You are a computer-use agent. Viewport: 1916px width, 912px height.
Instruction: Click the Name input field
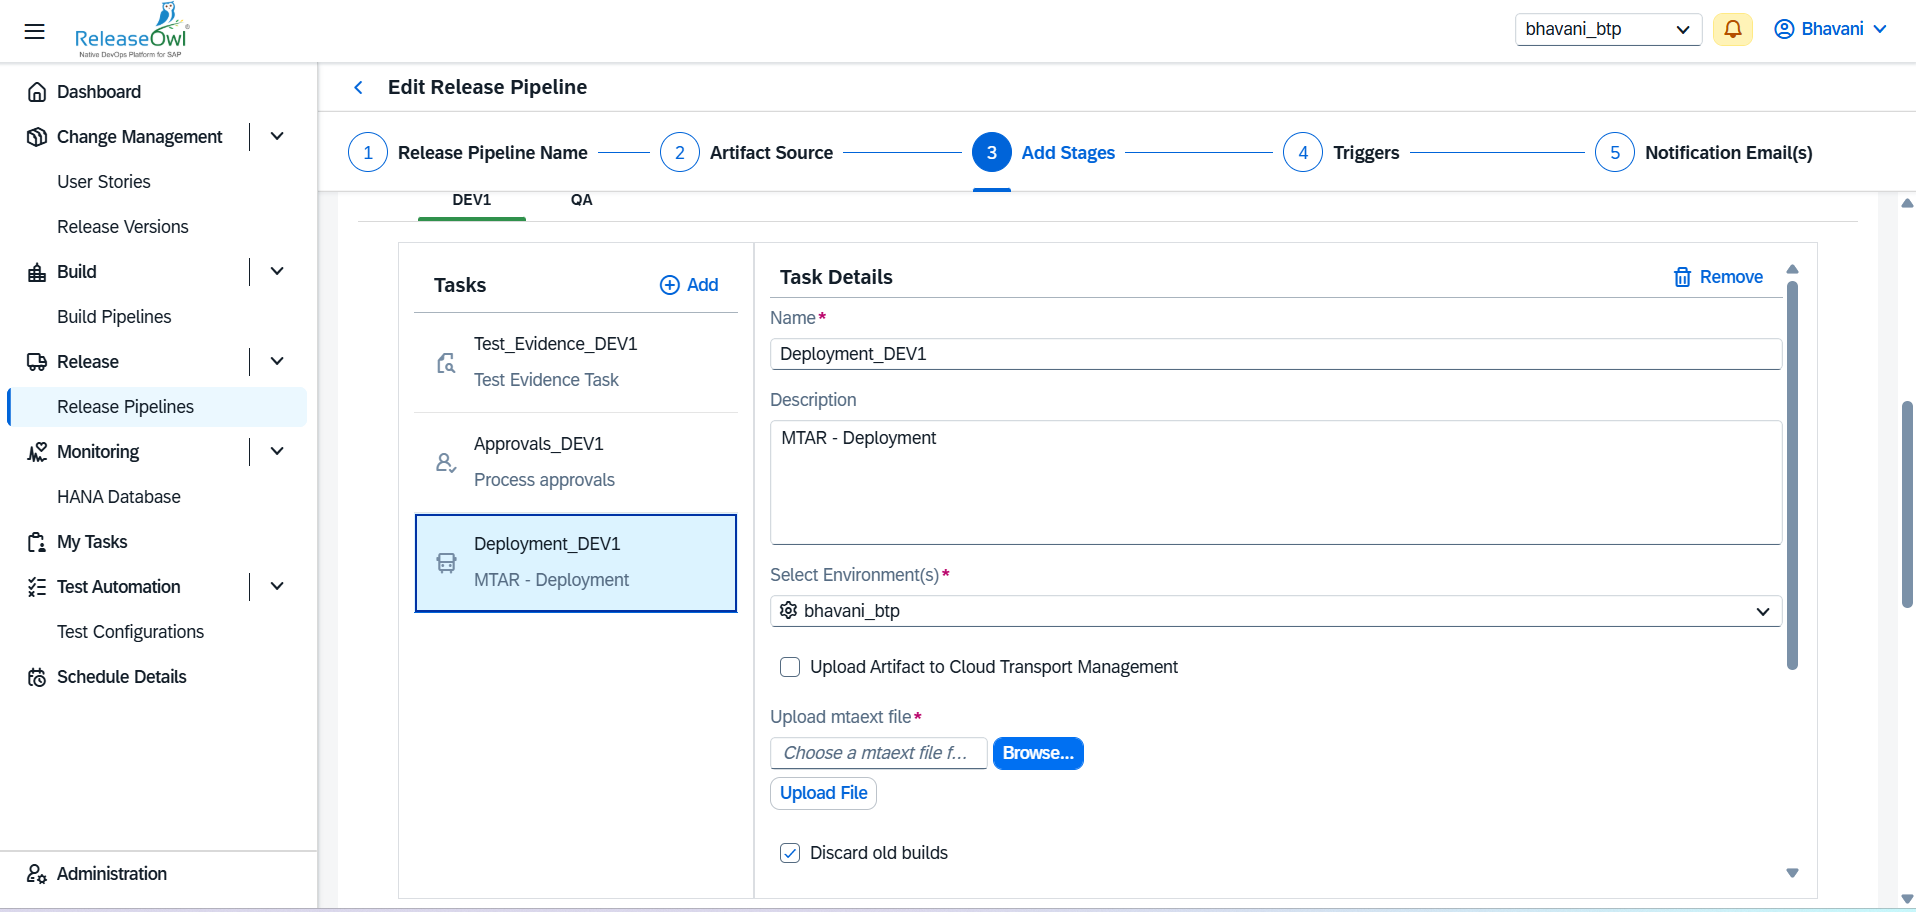[1275, 354]
